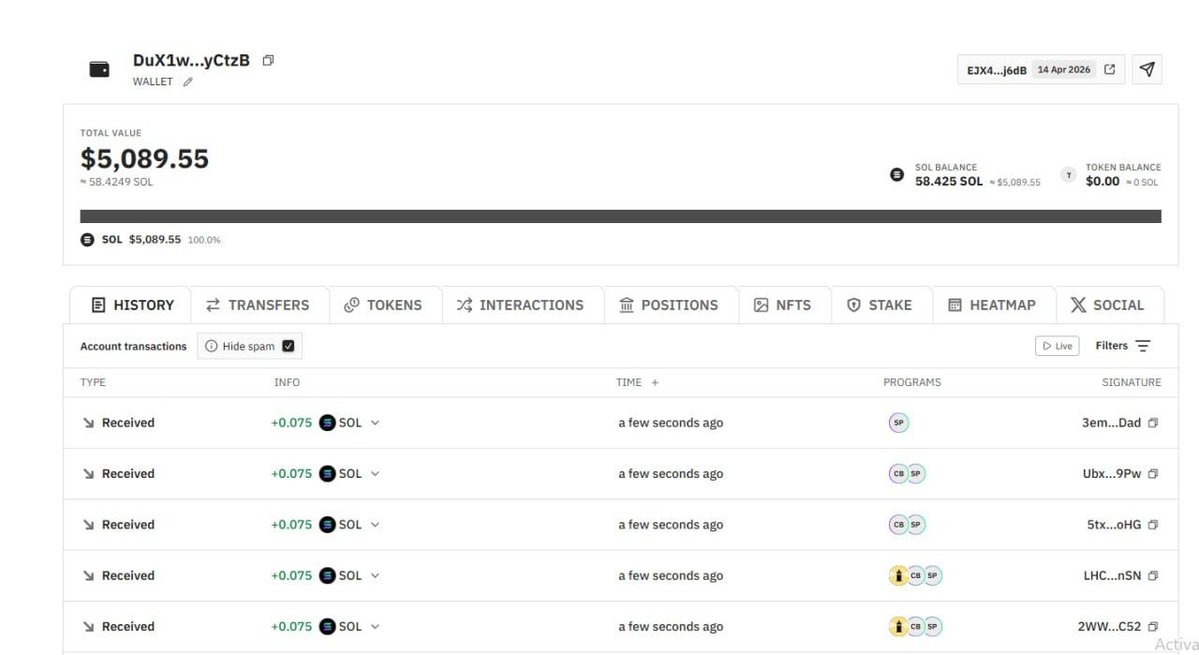The width and height of the screenshot is (1199, 655).
Task: Edit the WALLET label pencil icon
Action: 187,82
